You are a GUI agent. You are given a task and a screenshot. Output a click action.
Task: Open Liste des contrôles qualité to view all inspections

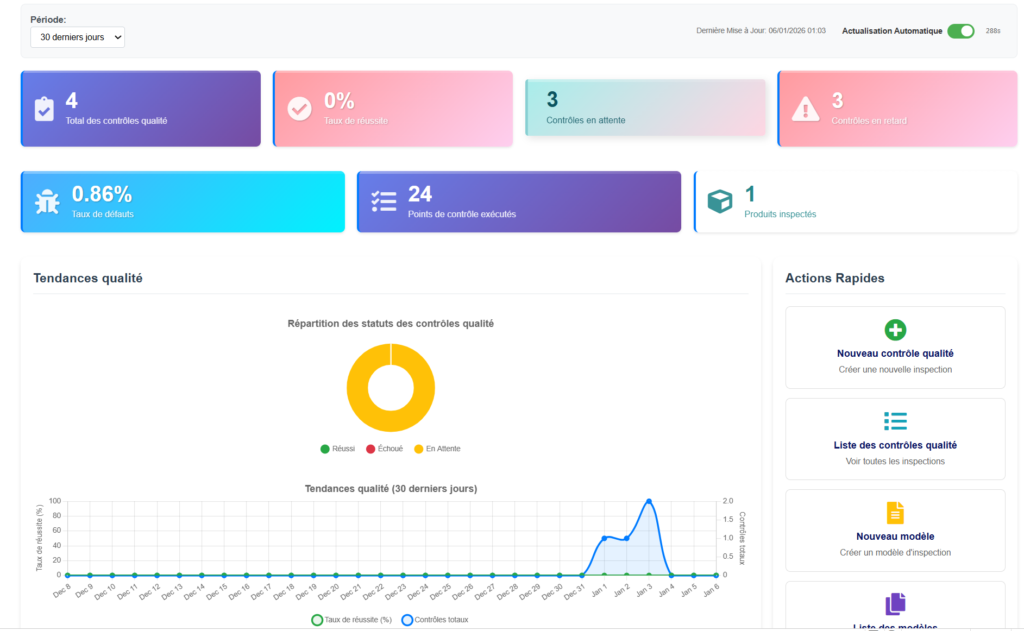click(x=895, y=438)
